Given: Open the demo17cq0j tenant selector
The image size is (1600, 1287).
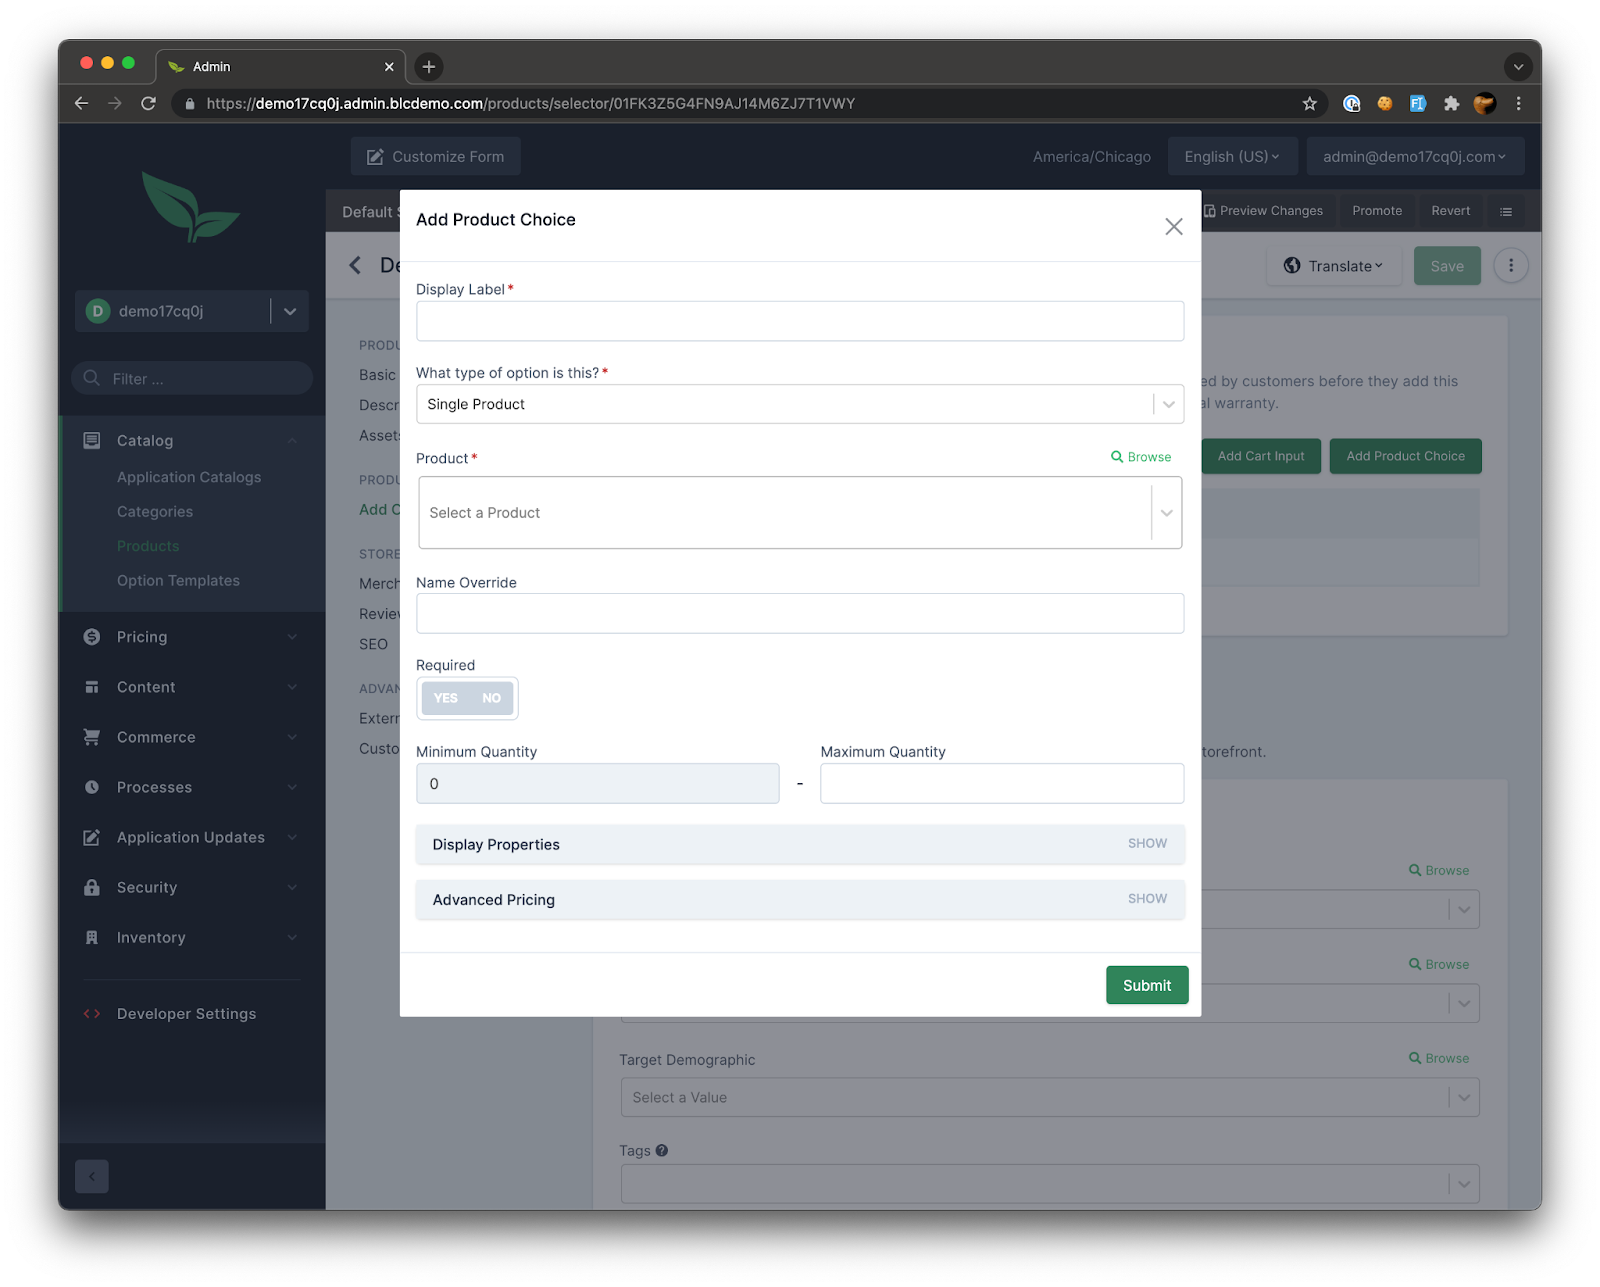Looking at the screenshot, I should [192, 311].
